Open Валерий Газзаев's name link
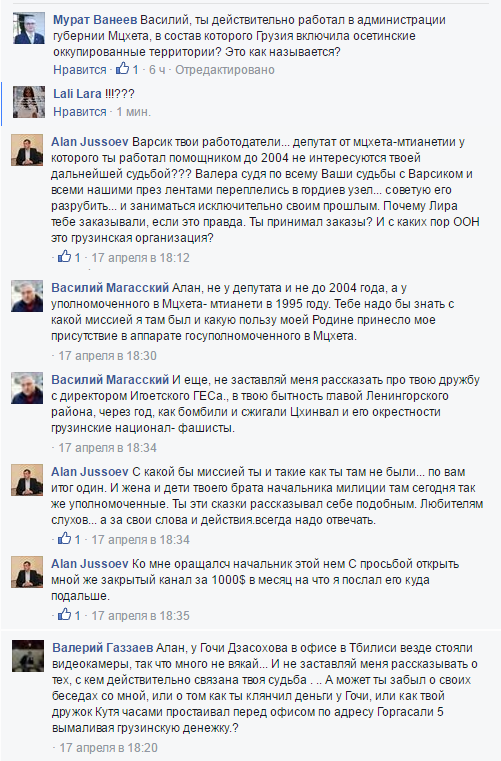Image resolution: width=501 pixels, height=761 pixels. [102, 647]
